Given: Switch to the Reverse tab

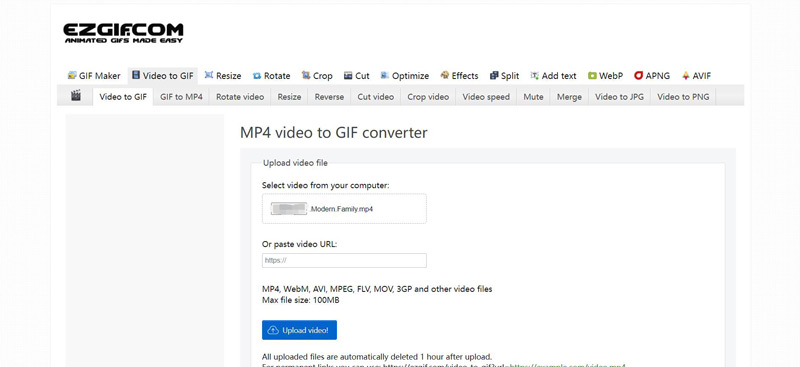Looking at the screenshot, I should click(329, 96).
